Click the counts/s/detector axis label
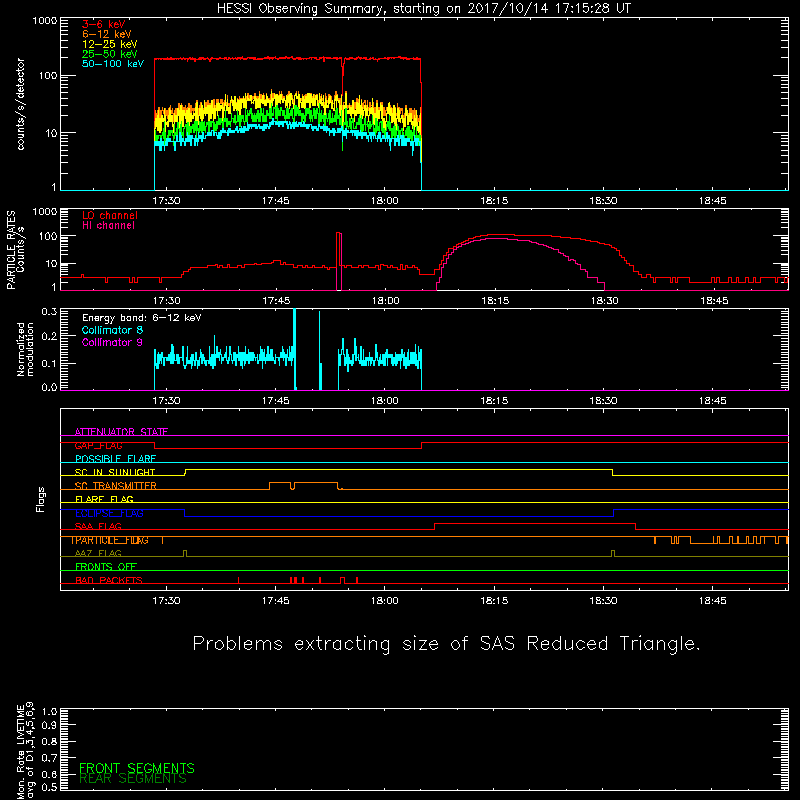 (x=21, y=104)
